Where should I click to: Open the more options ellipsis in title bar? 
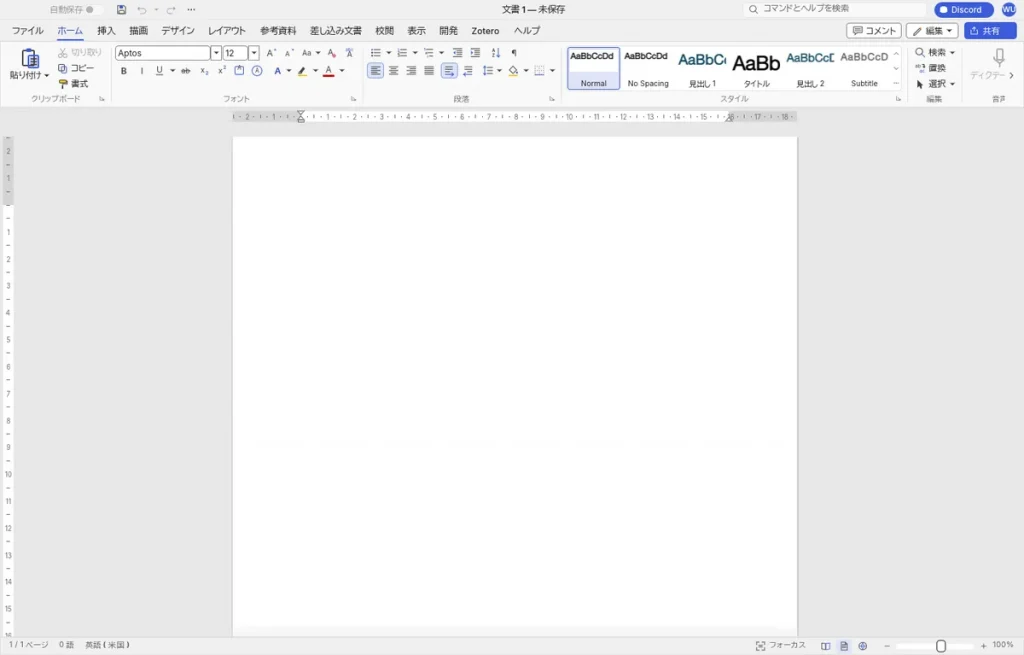click(191, 10)
